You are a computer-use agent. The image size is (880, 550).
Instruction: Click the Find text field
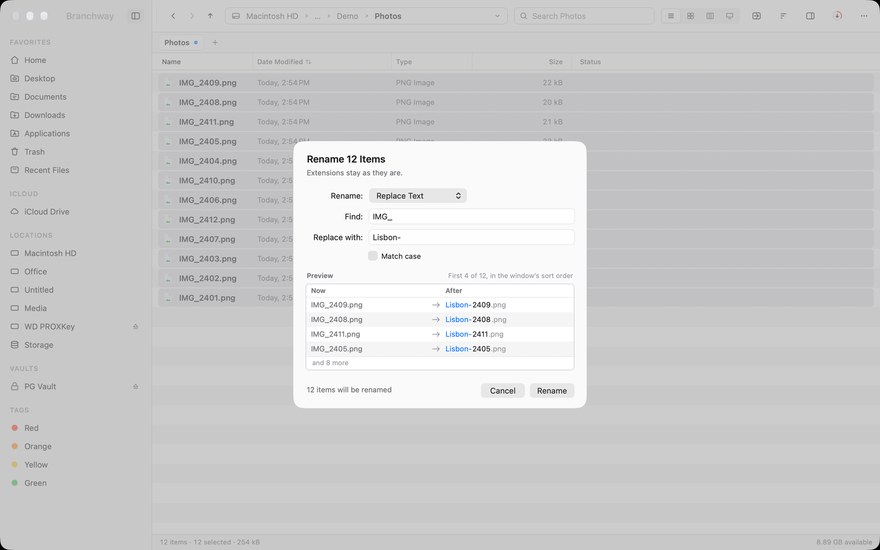click(471, 217)
